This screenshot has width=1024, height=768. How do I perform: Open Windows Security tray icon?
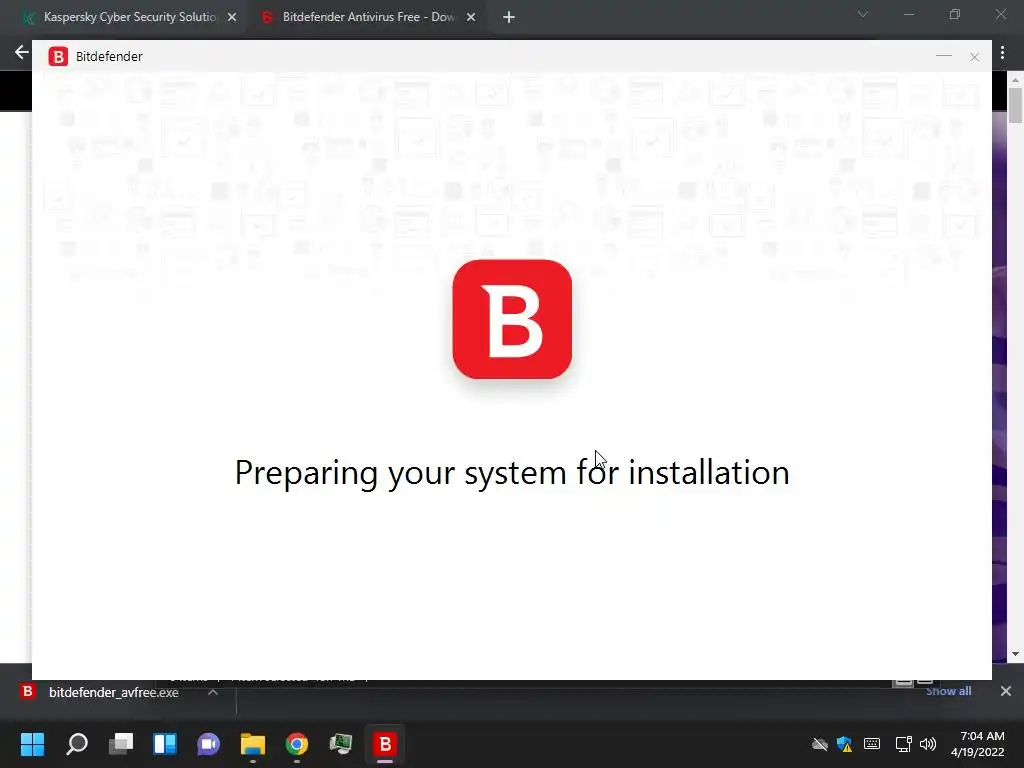[844, 744]
